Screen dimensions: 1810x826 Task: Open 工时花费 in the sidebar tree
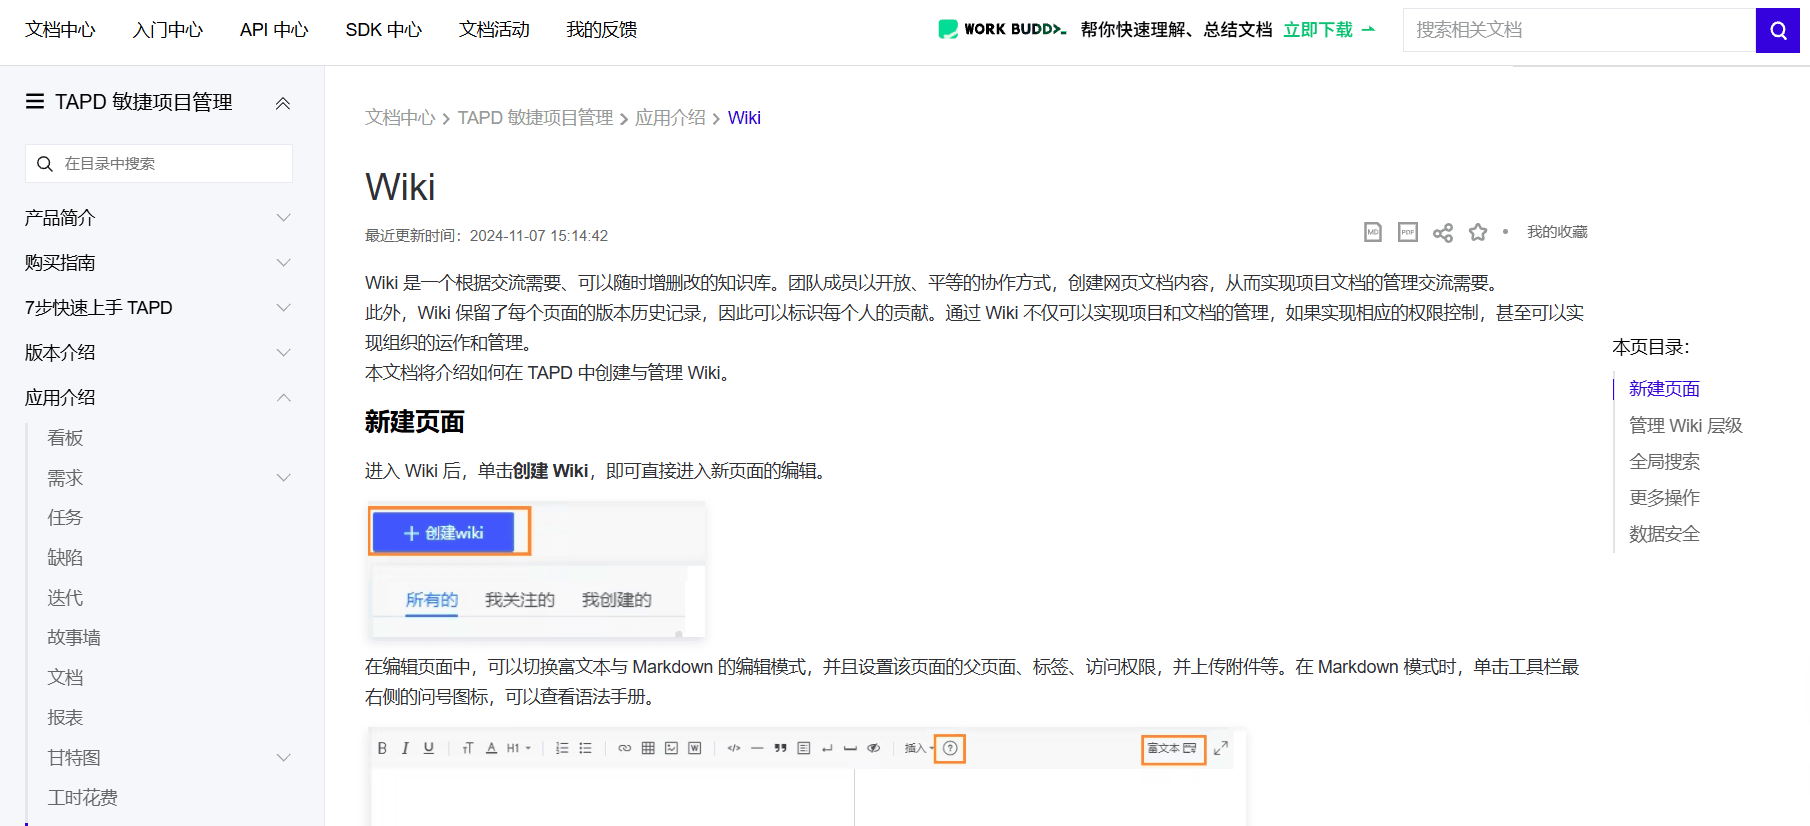point(83,798)
